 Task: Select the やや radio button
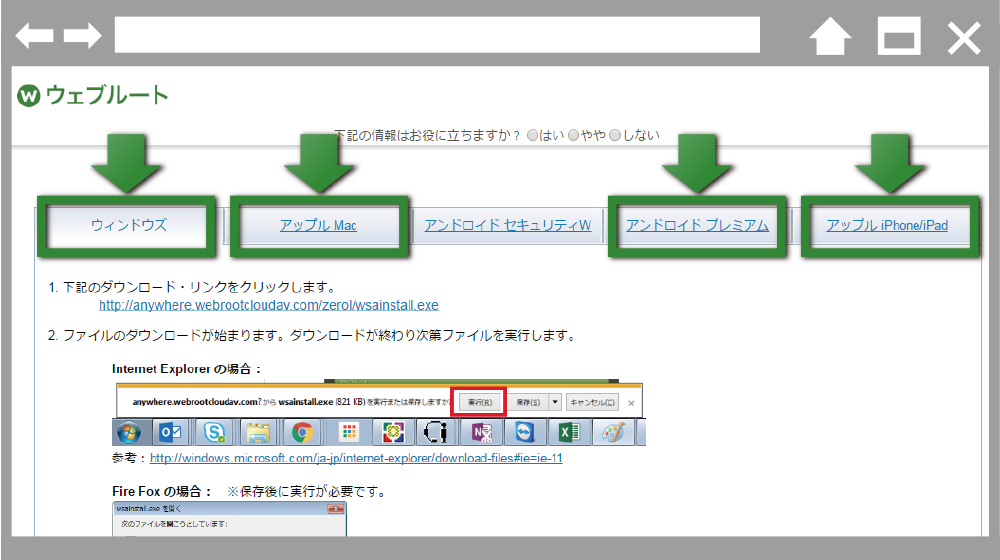[573, 135]
